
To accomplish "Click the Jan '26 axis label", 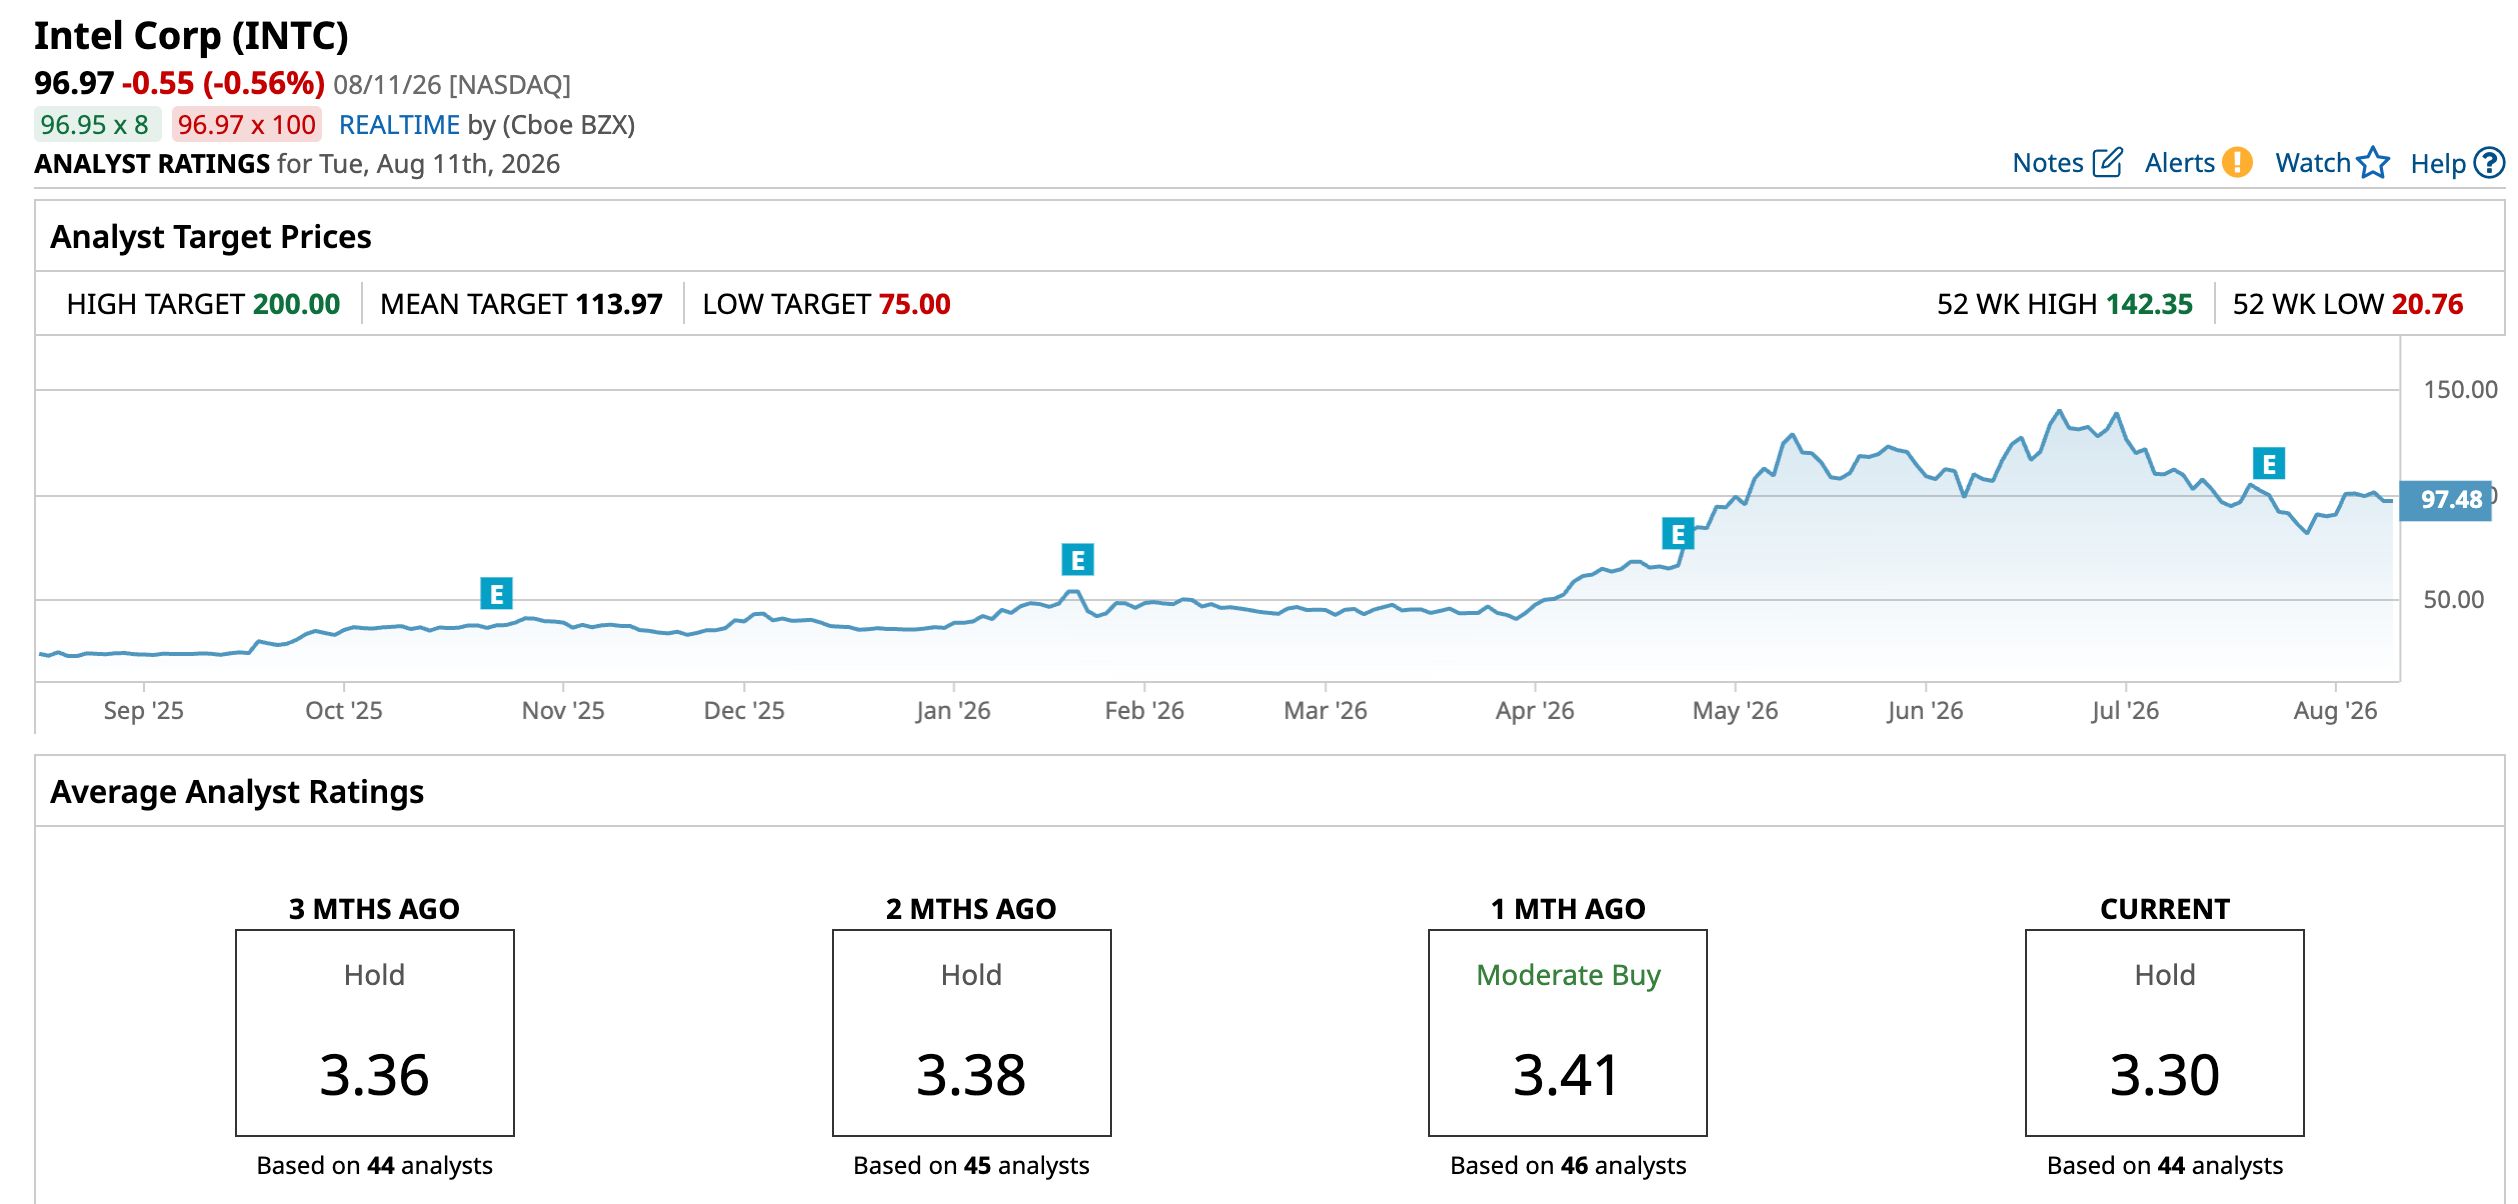I will click(x=953, y=711).
